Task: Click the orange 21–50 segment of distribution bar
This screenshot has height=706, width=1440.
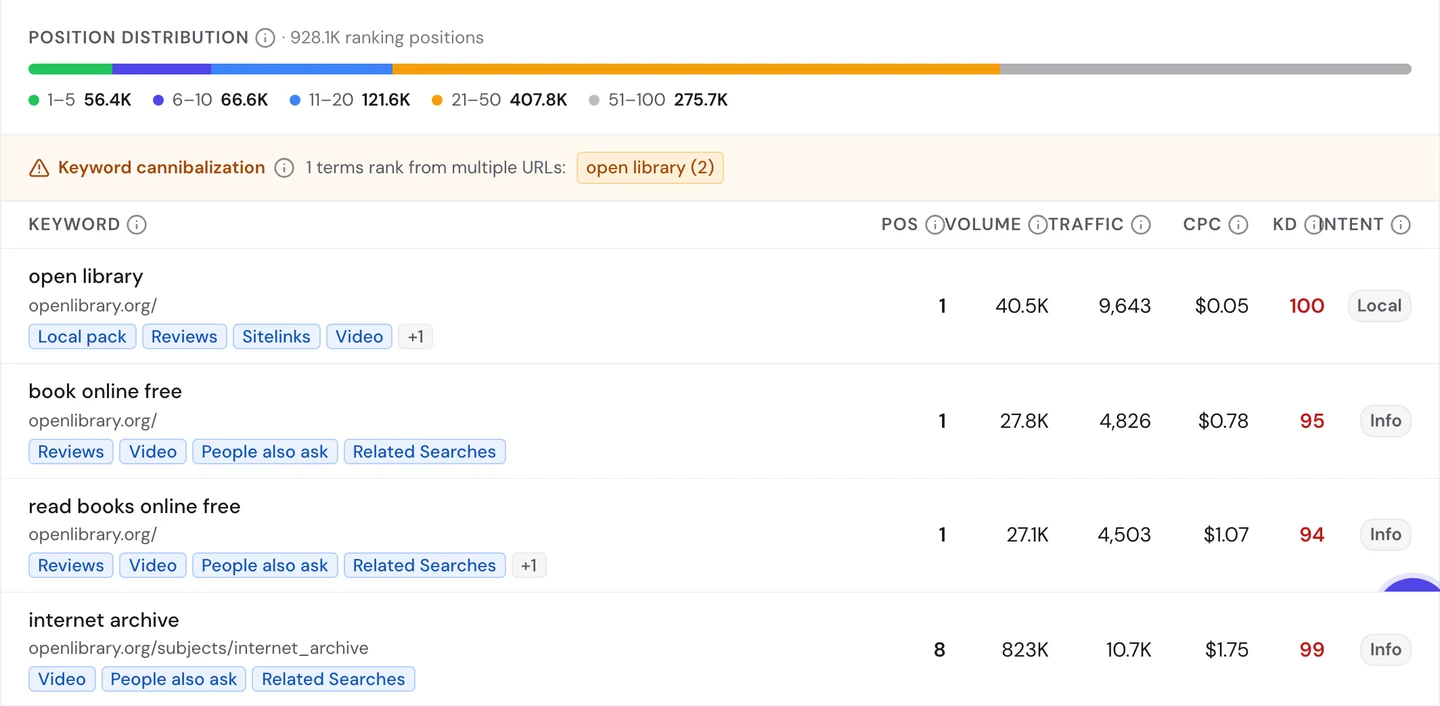Action: (696, 69)
